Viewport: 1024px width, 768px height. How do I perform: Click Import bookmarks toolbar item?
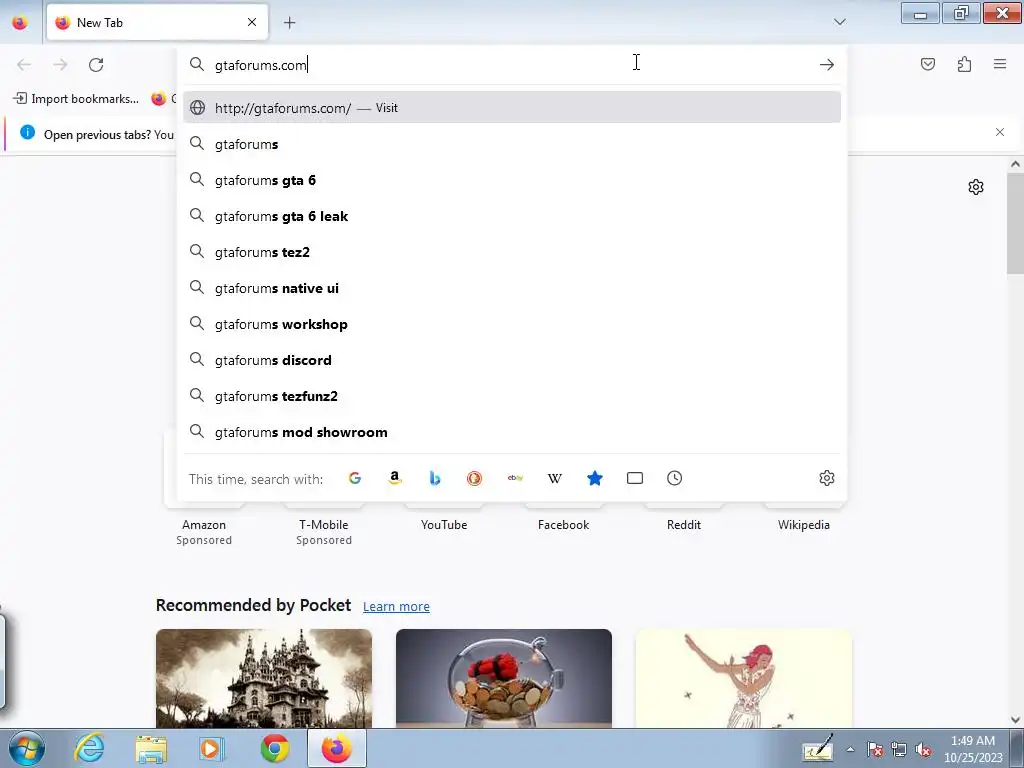coord(76,99)
